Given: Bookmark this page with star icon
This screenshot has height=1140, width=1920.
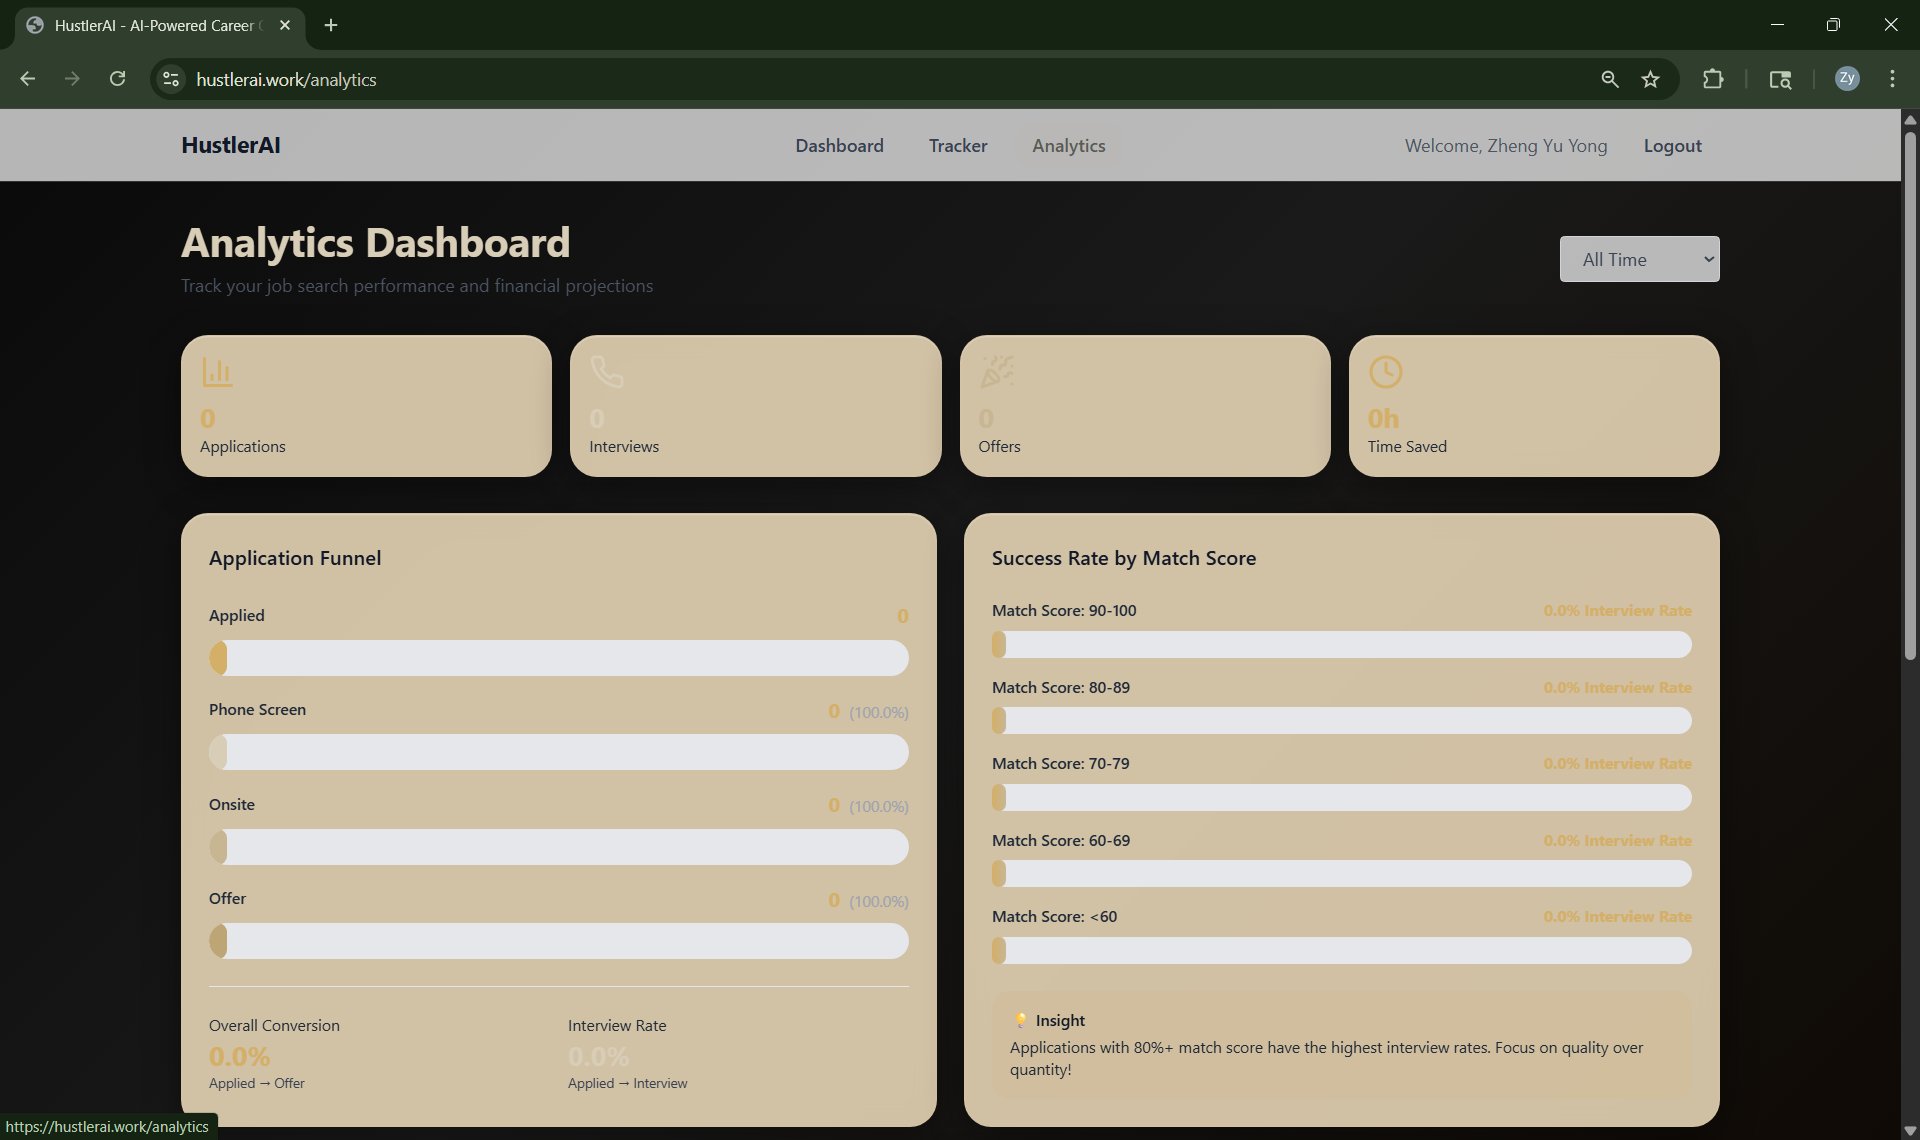Looking at the screenshot, I should pos(1650,79).
